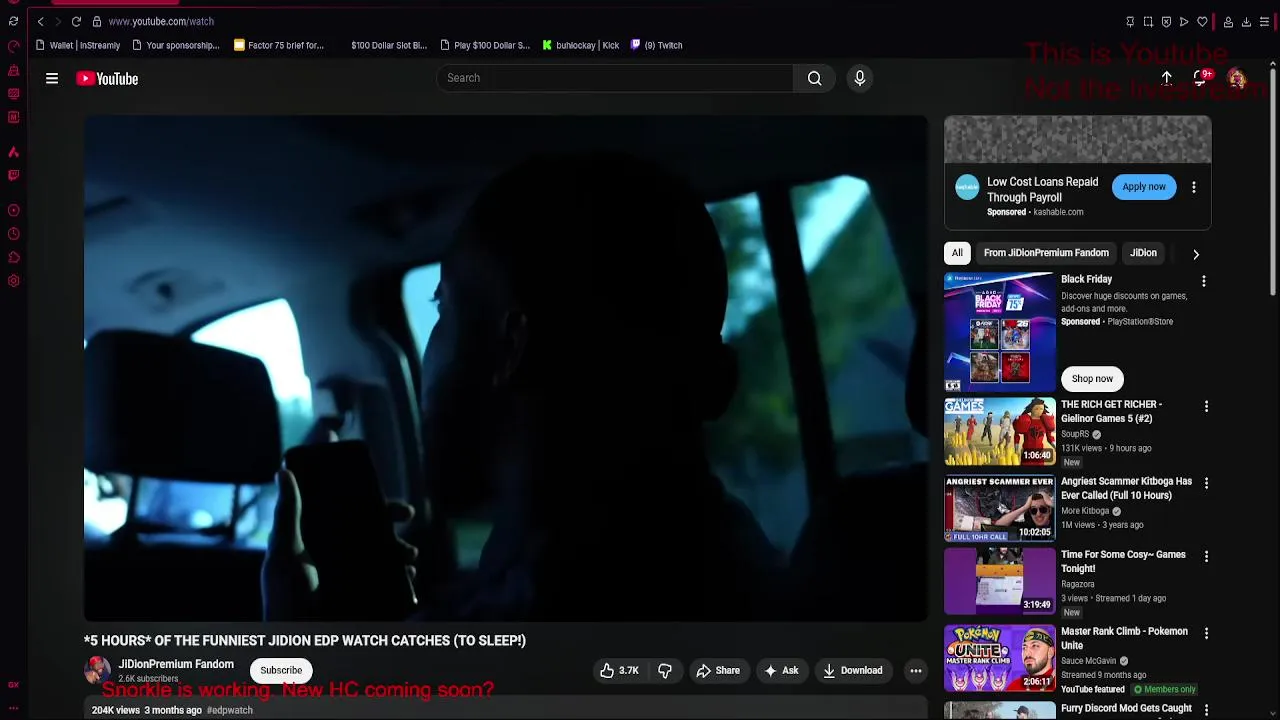Screen dimensions: 1280x720
Task: Open the (9) Twitch bookmark
Action: point(656,45)
